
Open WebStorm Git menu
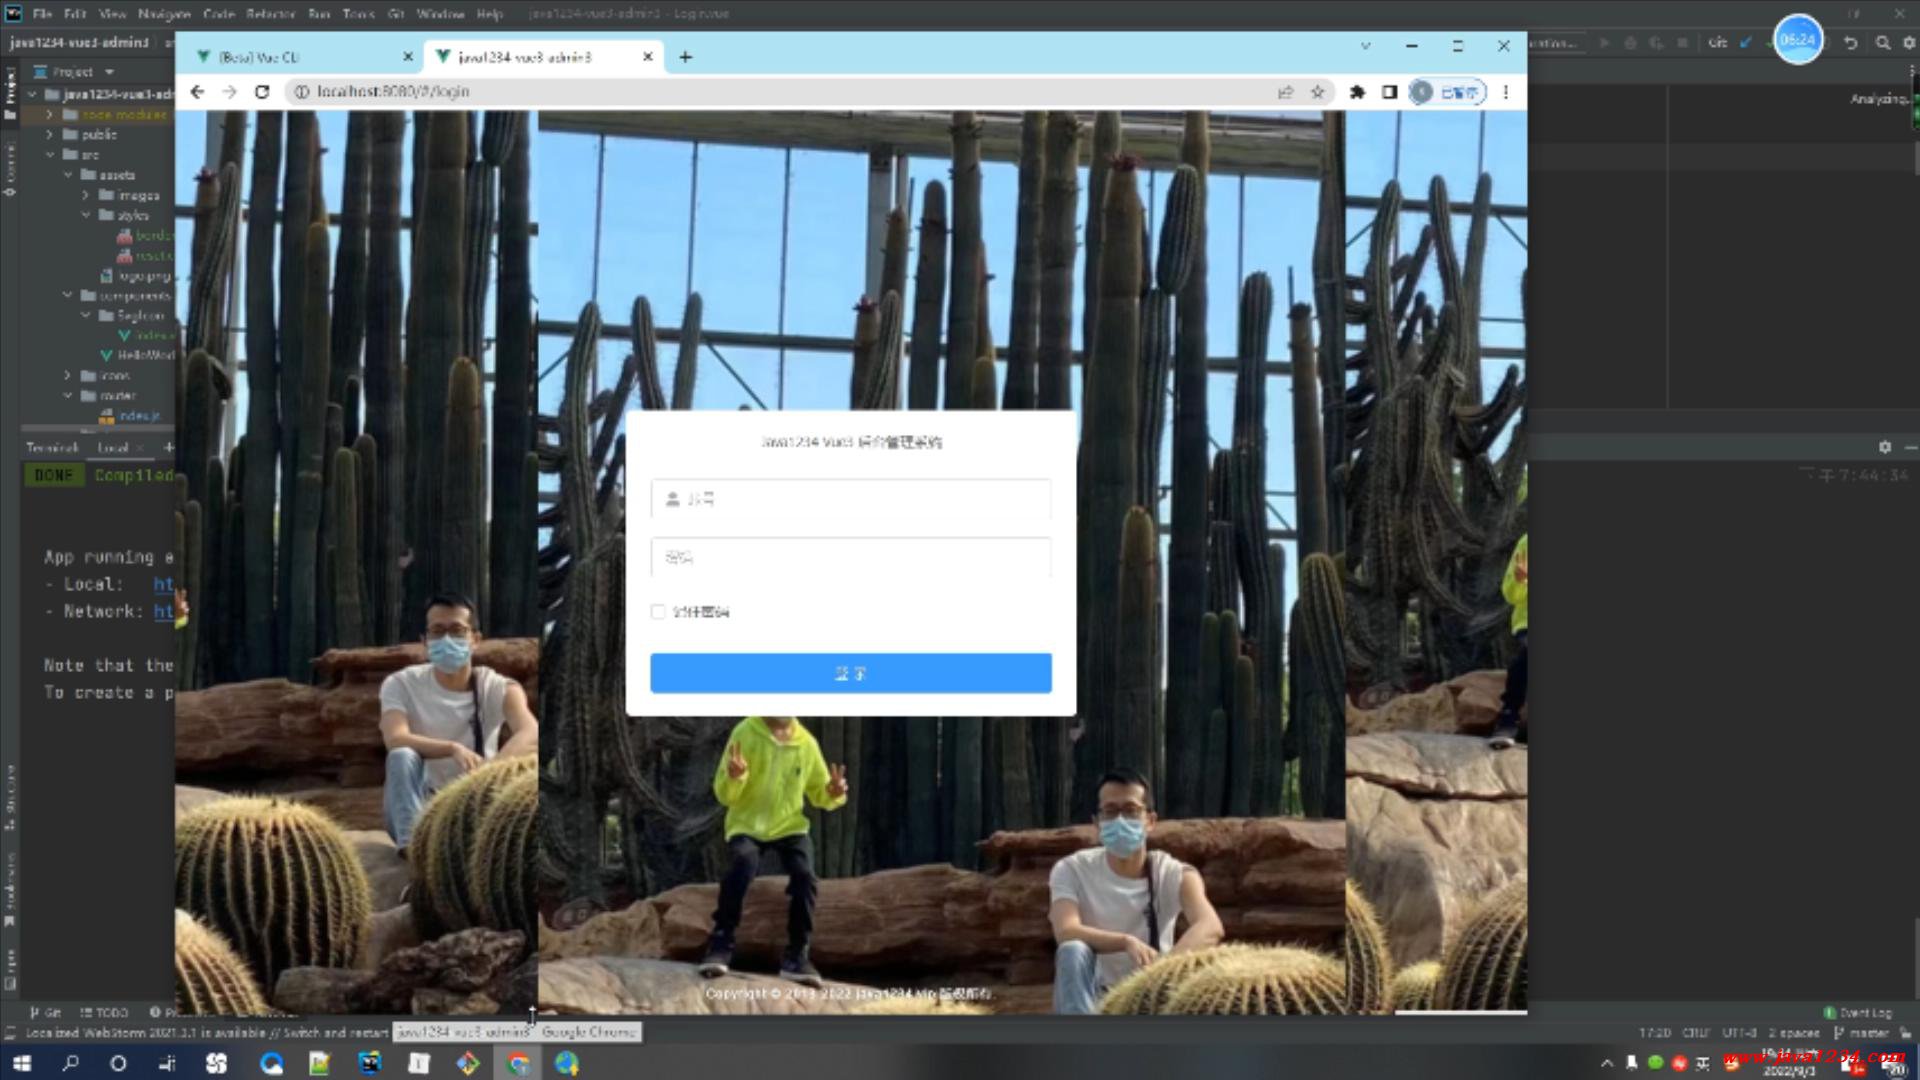tap(395, 14)
